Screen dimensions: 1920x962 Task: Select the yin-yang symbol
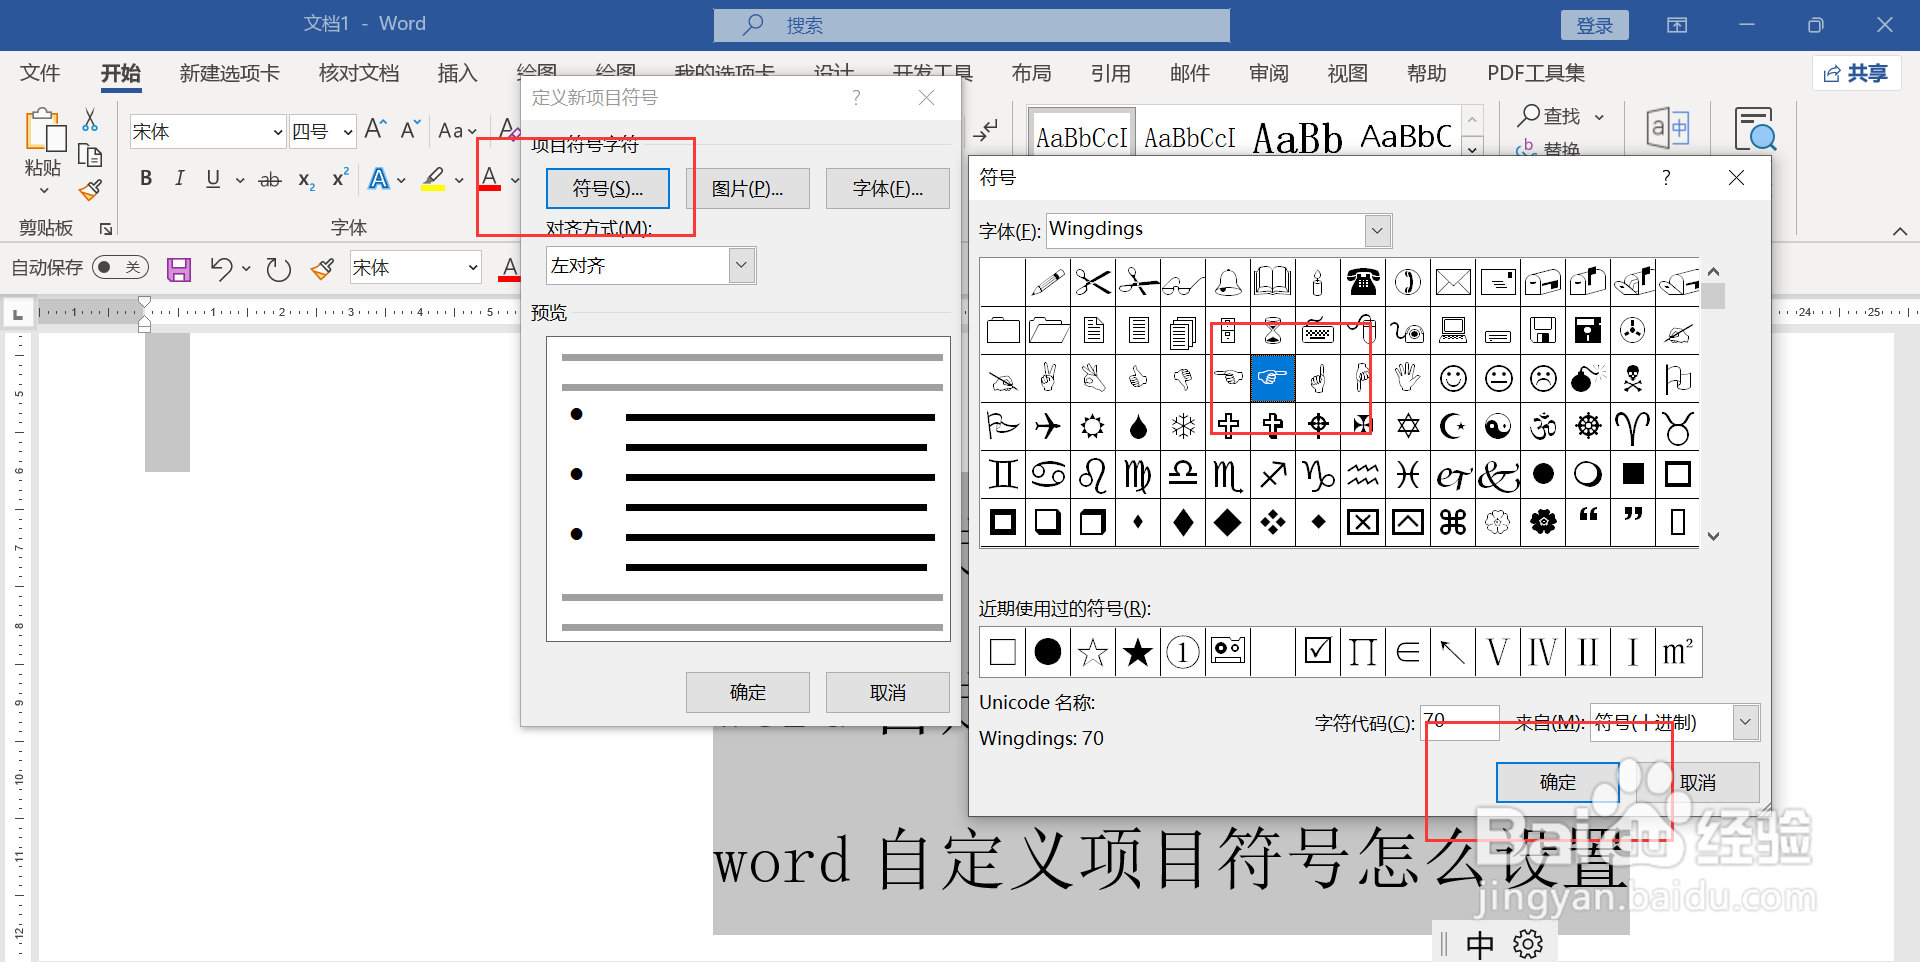1498,426
